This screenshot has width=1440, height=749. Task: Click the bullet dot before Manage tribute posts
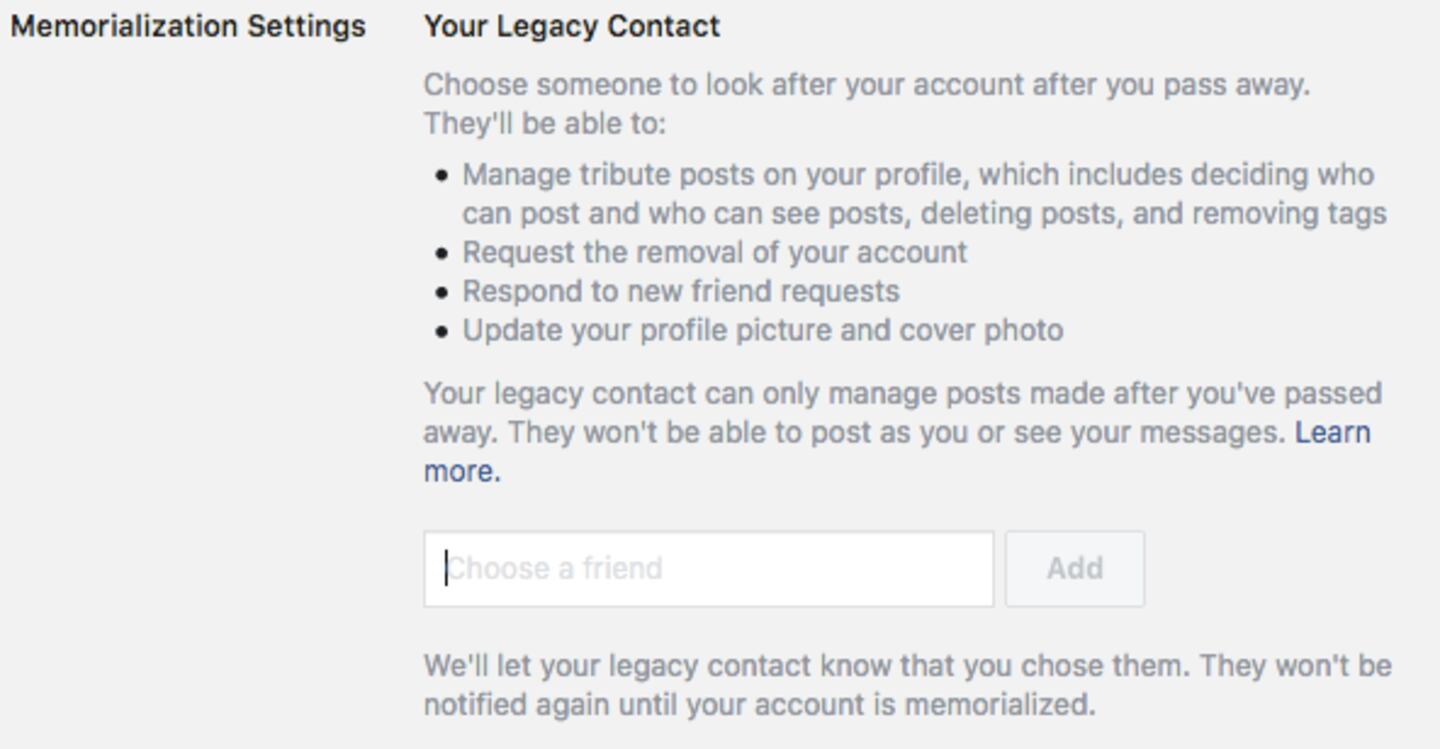pyautogui.click(x=443, y=176)
